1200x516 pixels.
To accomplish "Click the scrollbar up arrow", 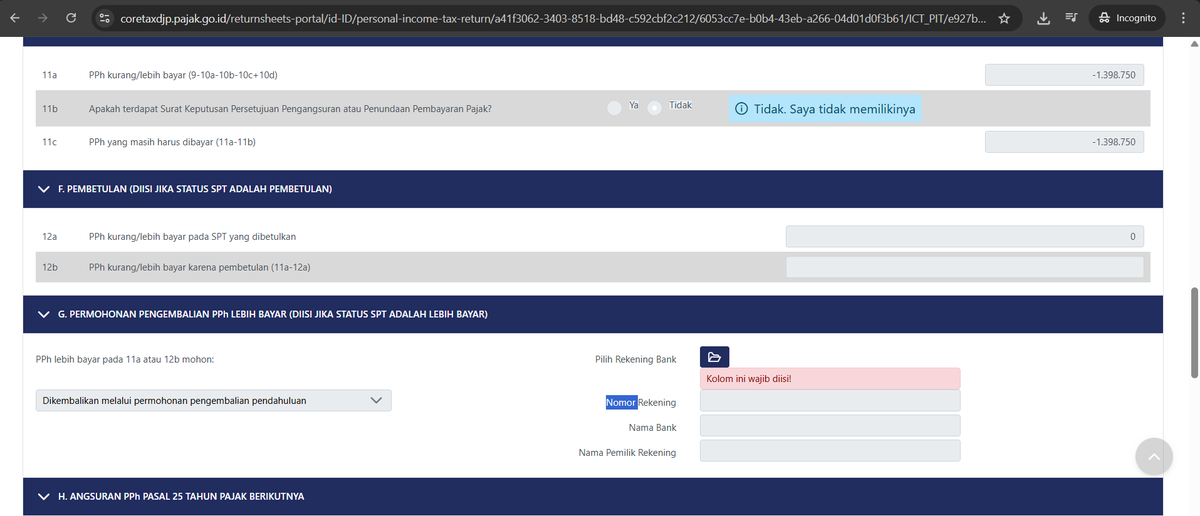I will coord(1193,43).
